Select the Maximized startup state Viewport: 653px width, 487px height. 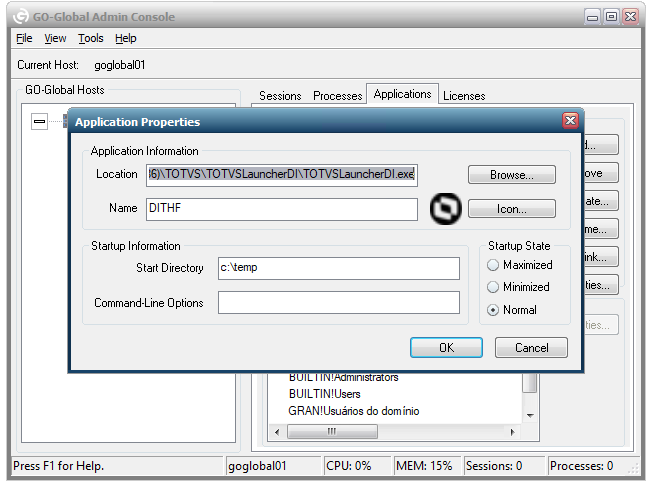point(493,265)
